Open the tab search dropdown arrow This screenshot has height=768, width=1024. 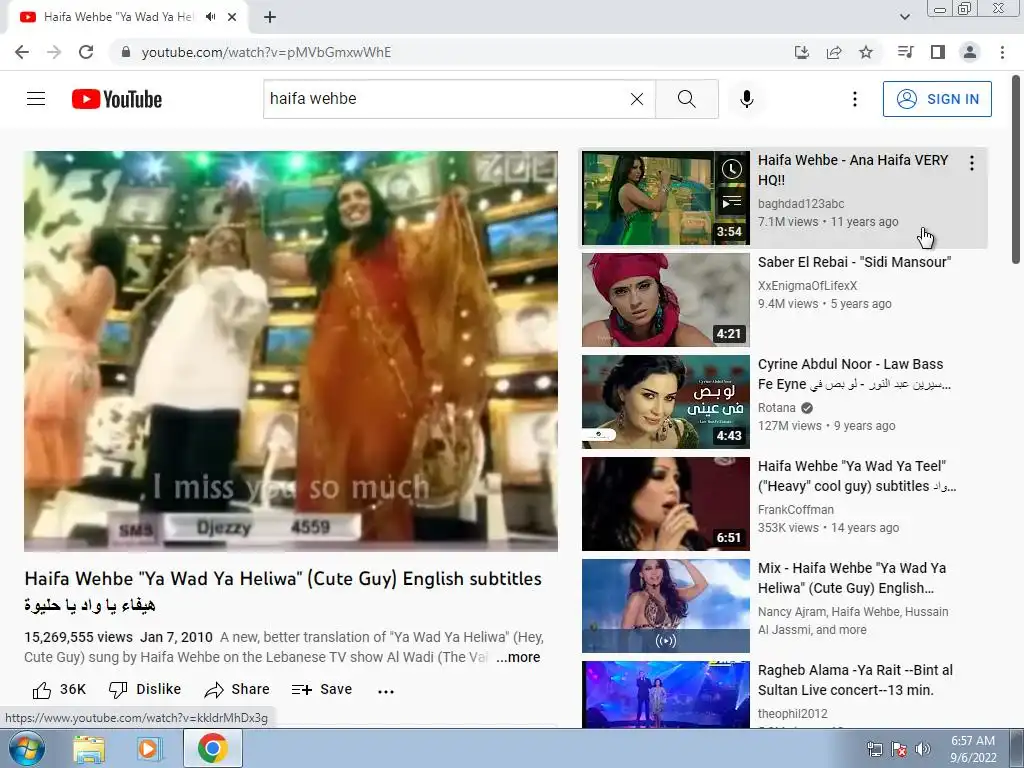pos(904,17)
